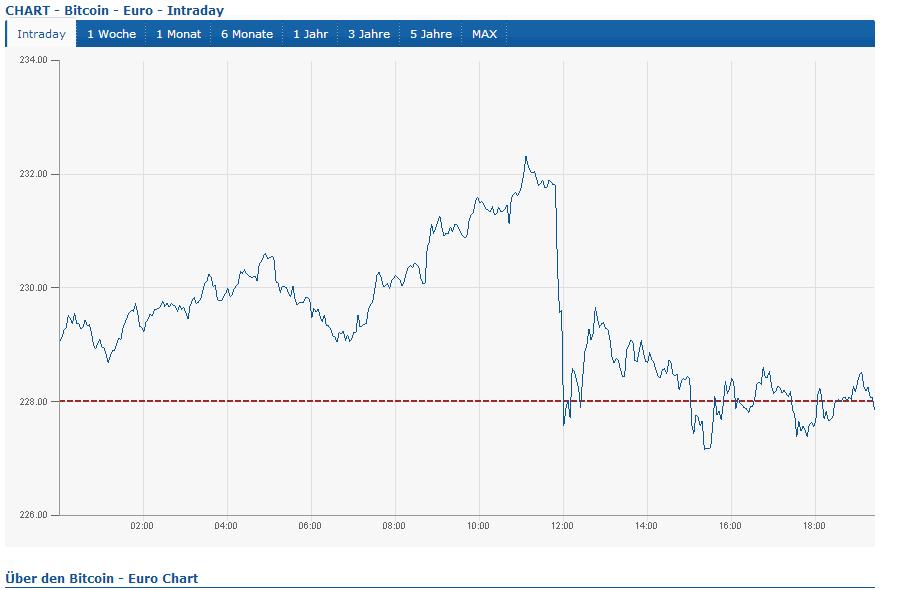Choose the 5 Jahre time range
The height and width of the screenshot is (590, 904).
[431, 34]
